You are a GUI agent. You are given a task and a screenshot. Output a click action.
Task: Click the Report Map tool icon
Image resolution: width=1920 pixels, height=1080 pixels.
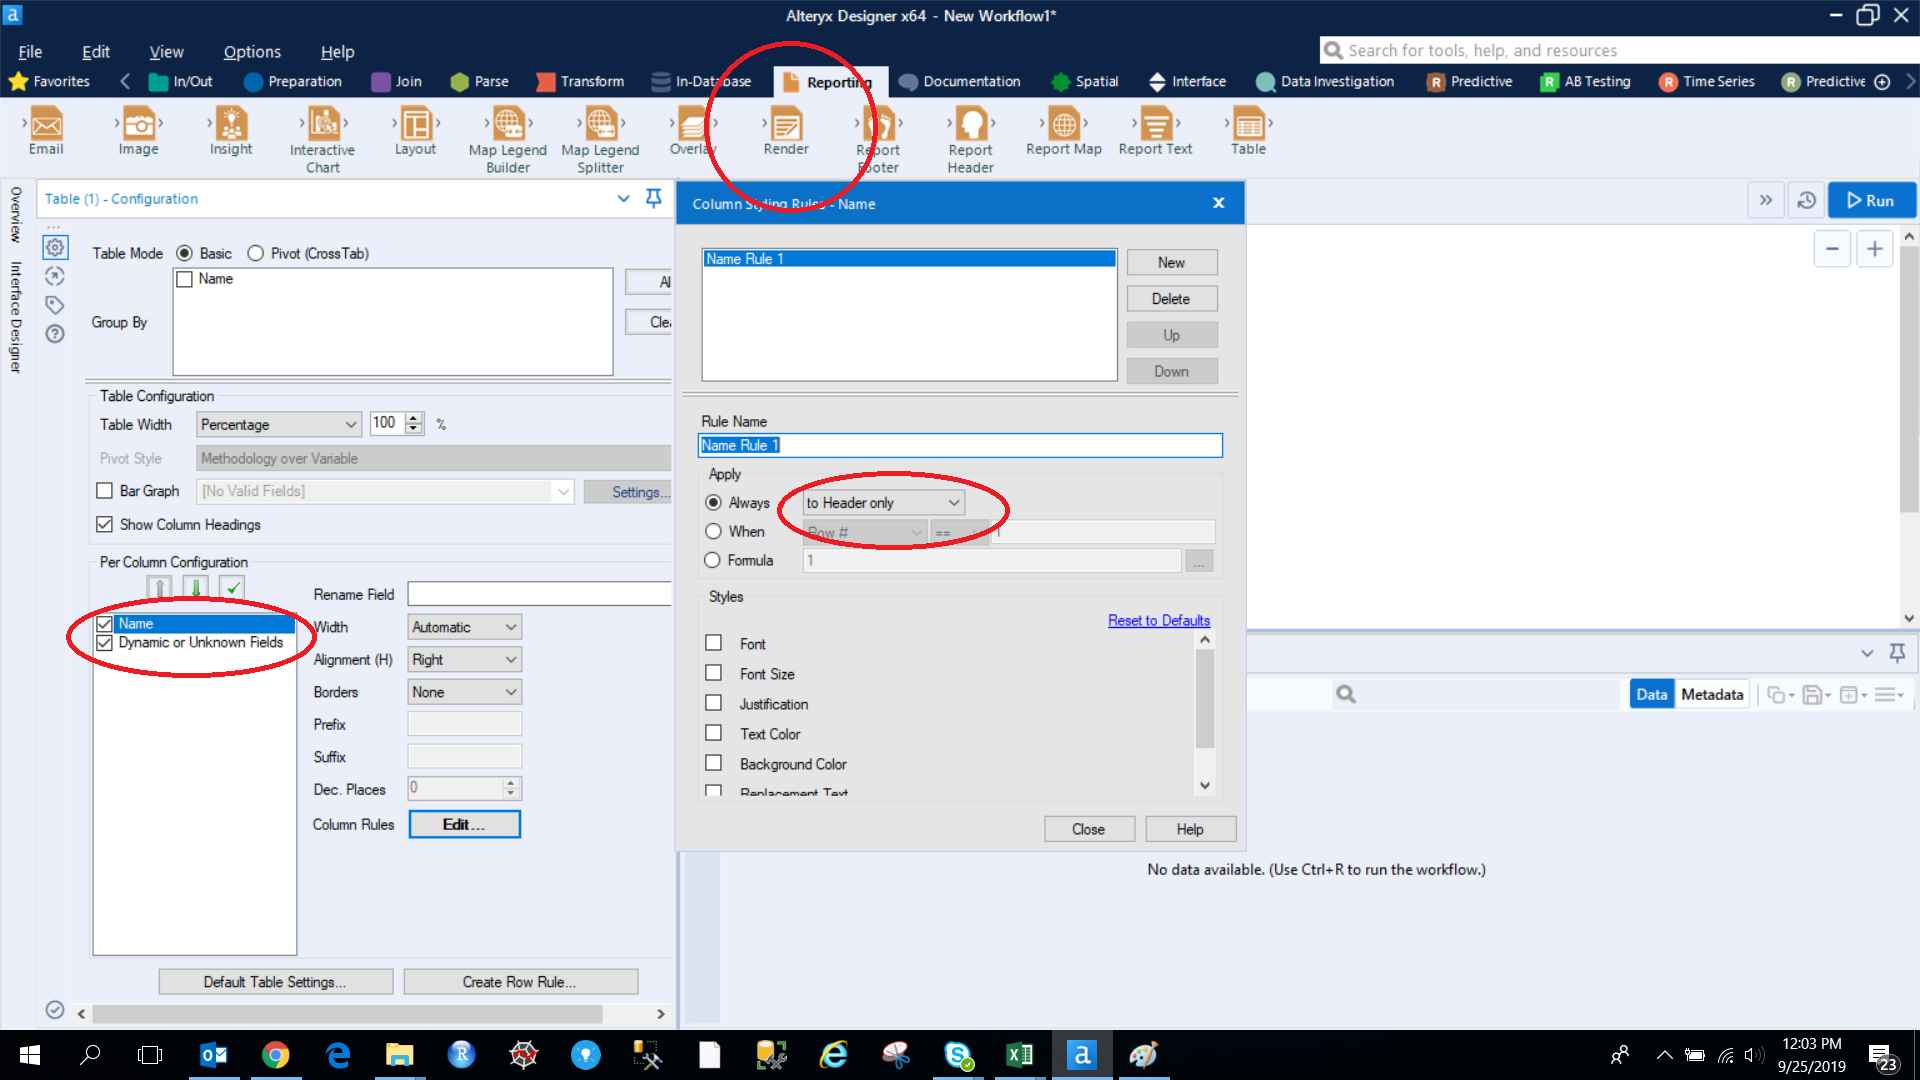coord(1063,125)
